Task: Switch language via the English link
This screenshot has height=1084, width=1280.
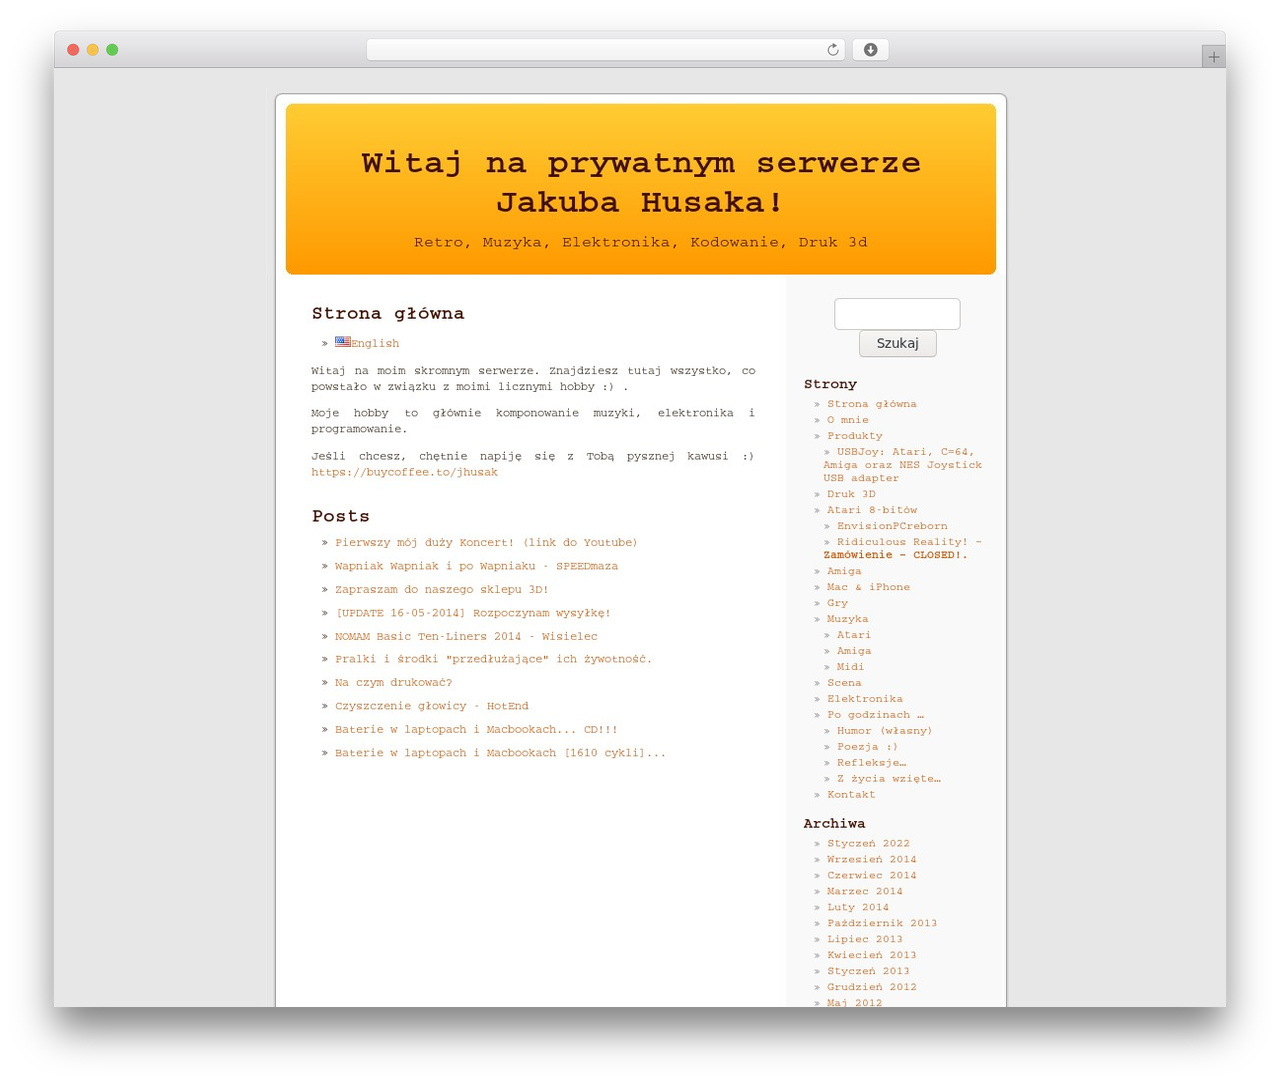Action: pyautogui.click(x=375, y=343)
